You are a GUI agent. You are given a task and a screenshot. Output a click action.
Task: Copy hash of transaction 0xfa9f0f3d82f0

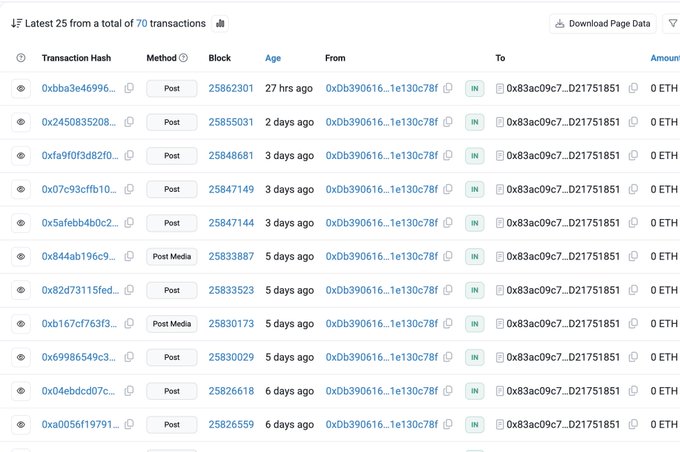coord(129,155)
